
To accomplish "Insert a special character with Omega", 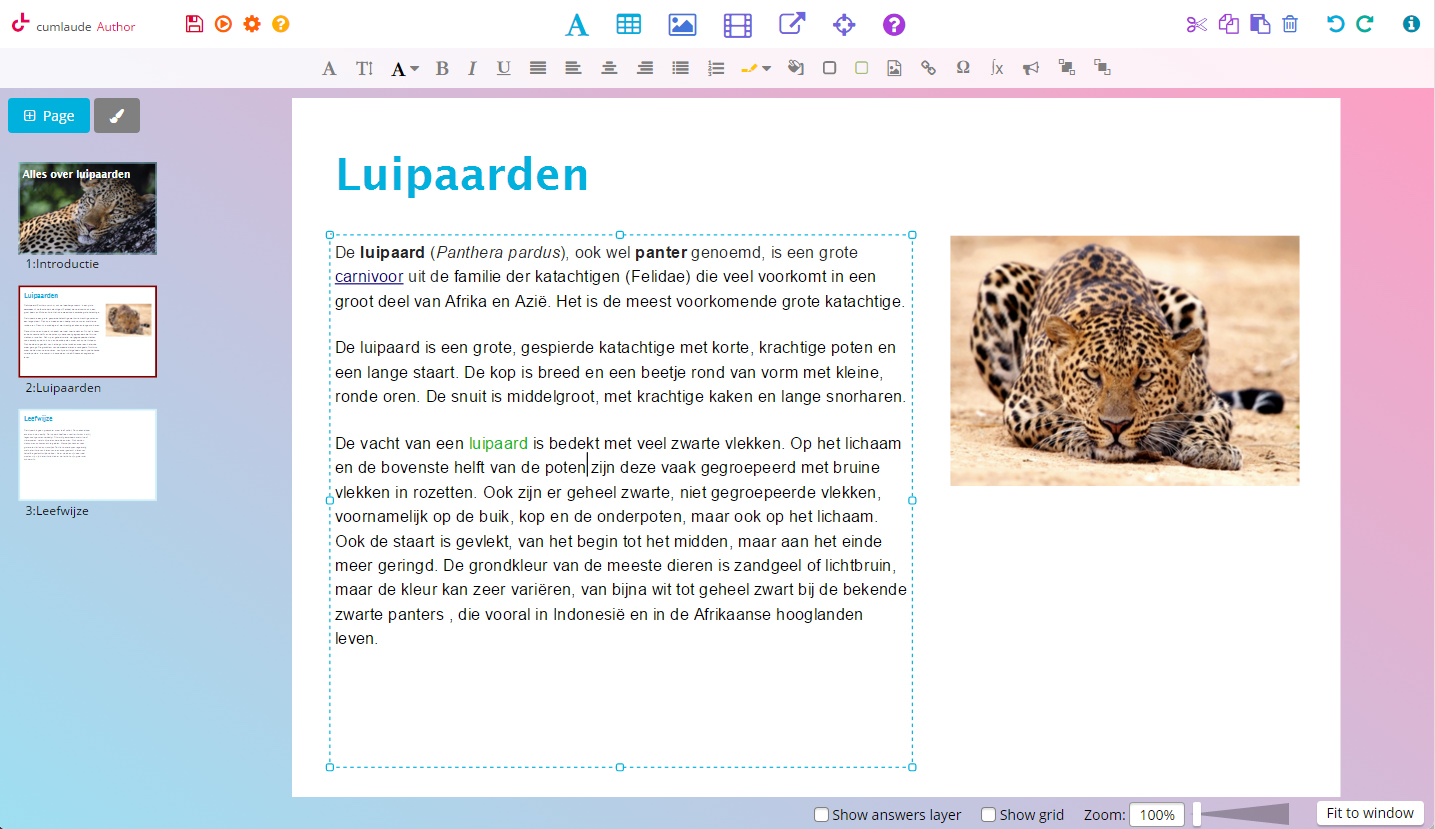I will click(x=963, y=68).
